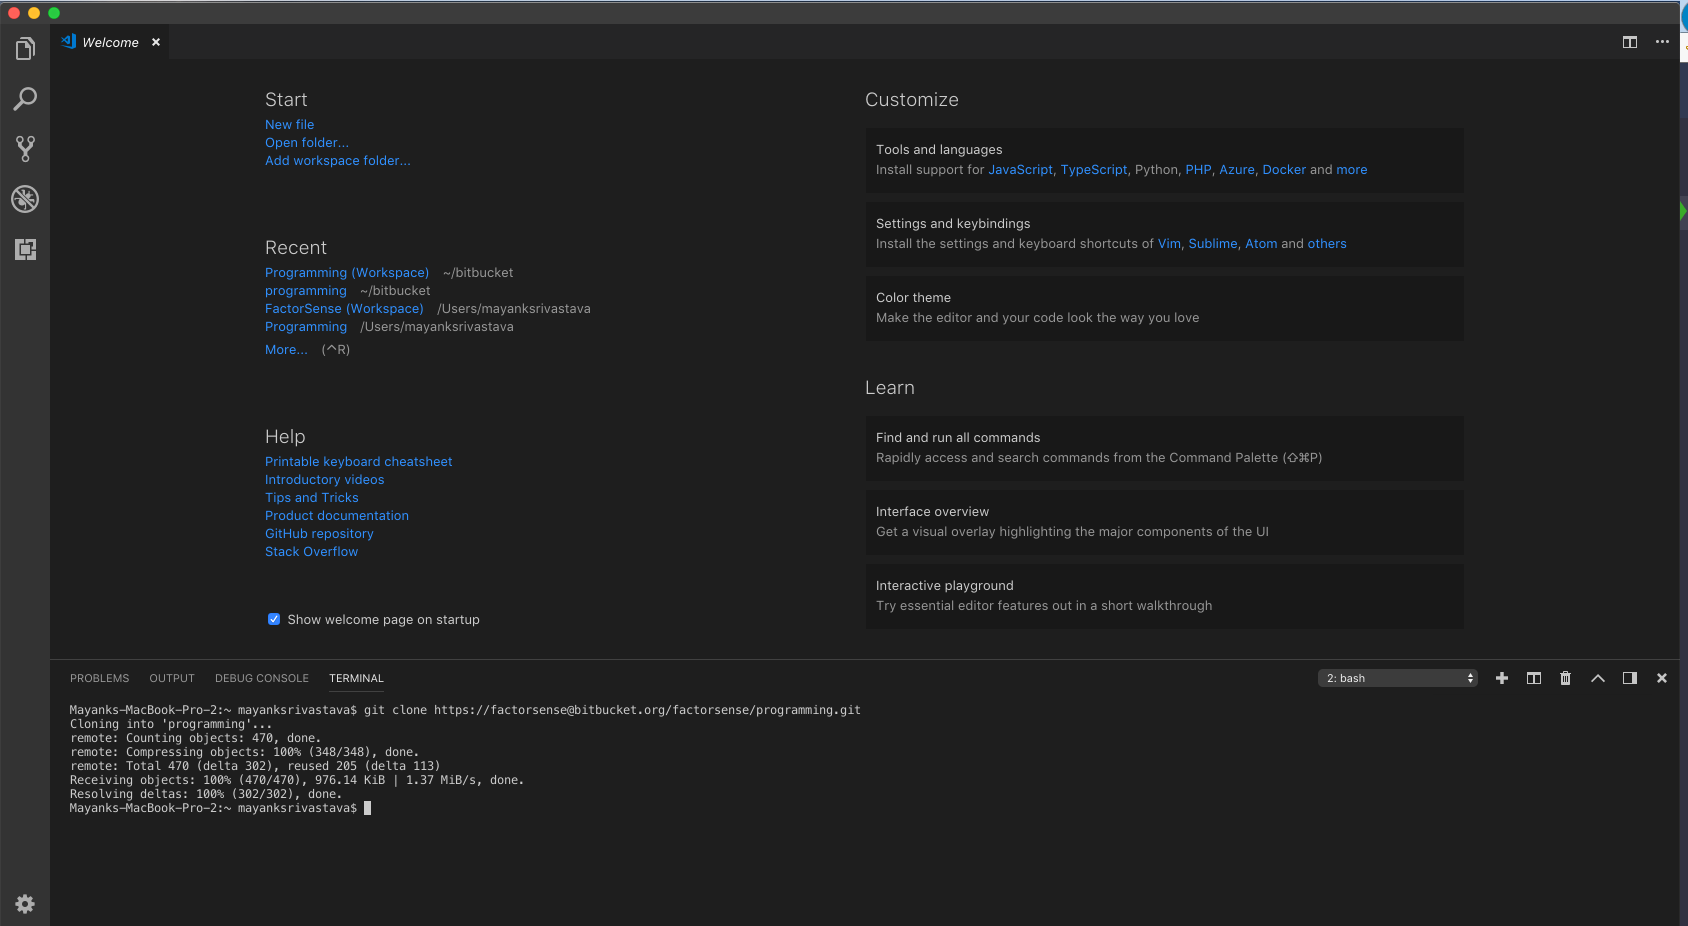Kill the terminal with trash icon

pyautogui.click(x=1566, y=678)
